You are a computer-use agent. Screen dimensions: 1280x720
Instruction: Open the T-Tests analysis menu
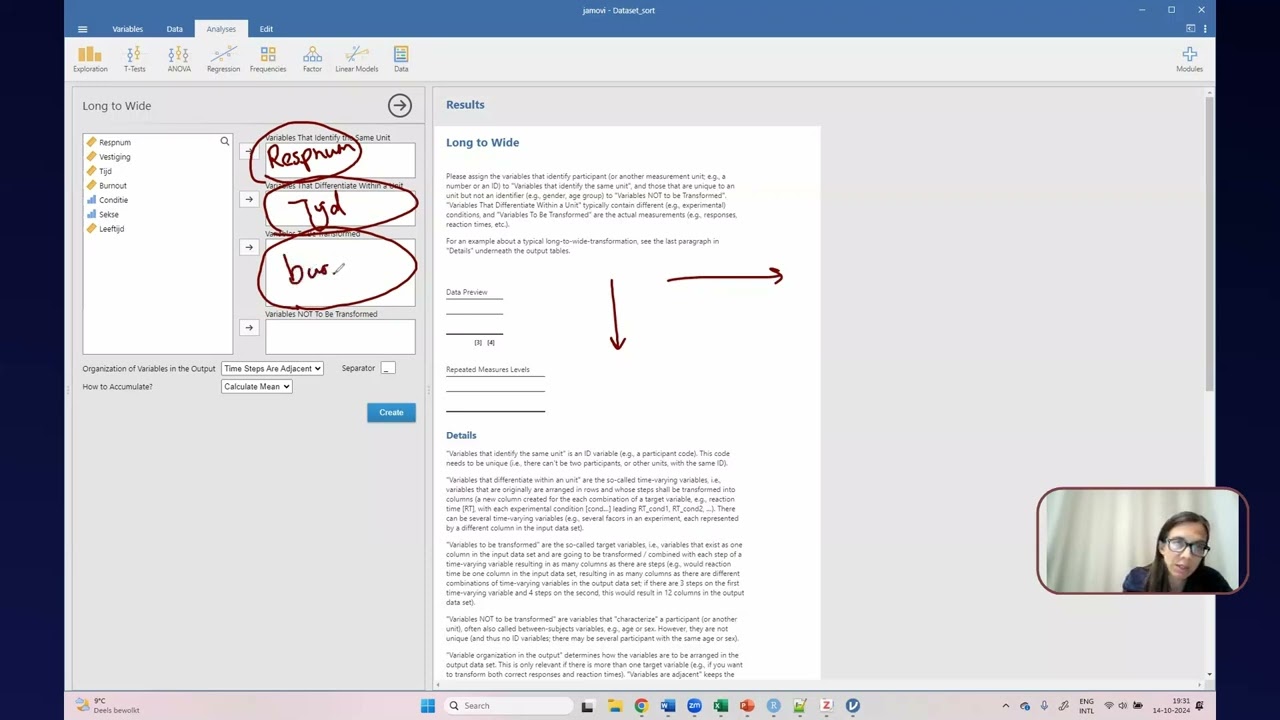pyautogui.click(x=134, y=59)
